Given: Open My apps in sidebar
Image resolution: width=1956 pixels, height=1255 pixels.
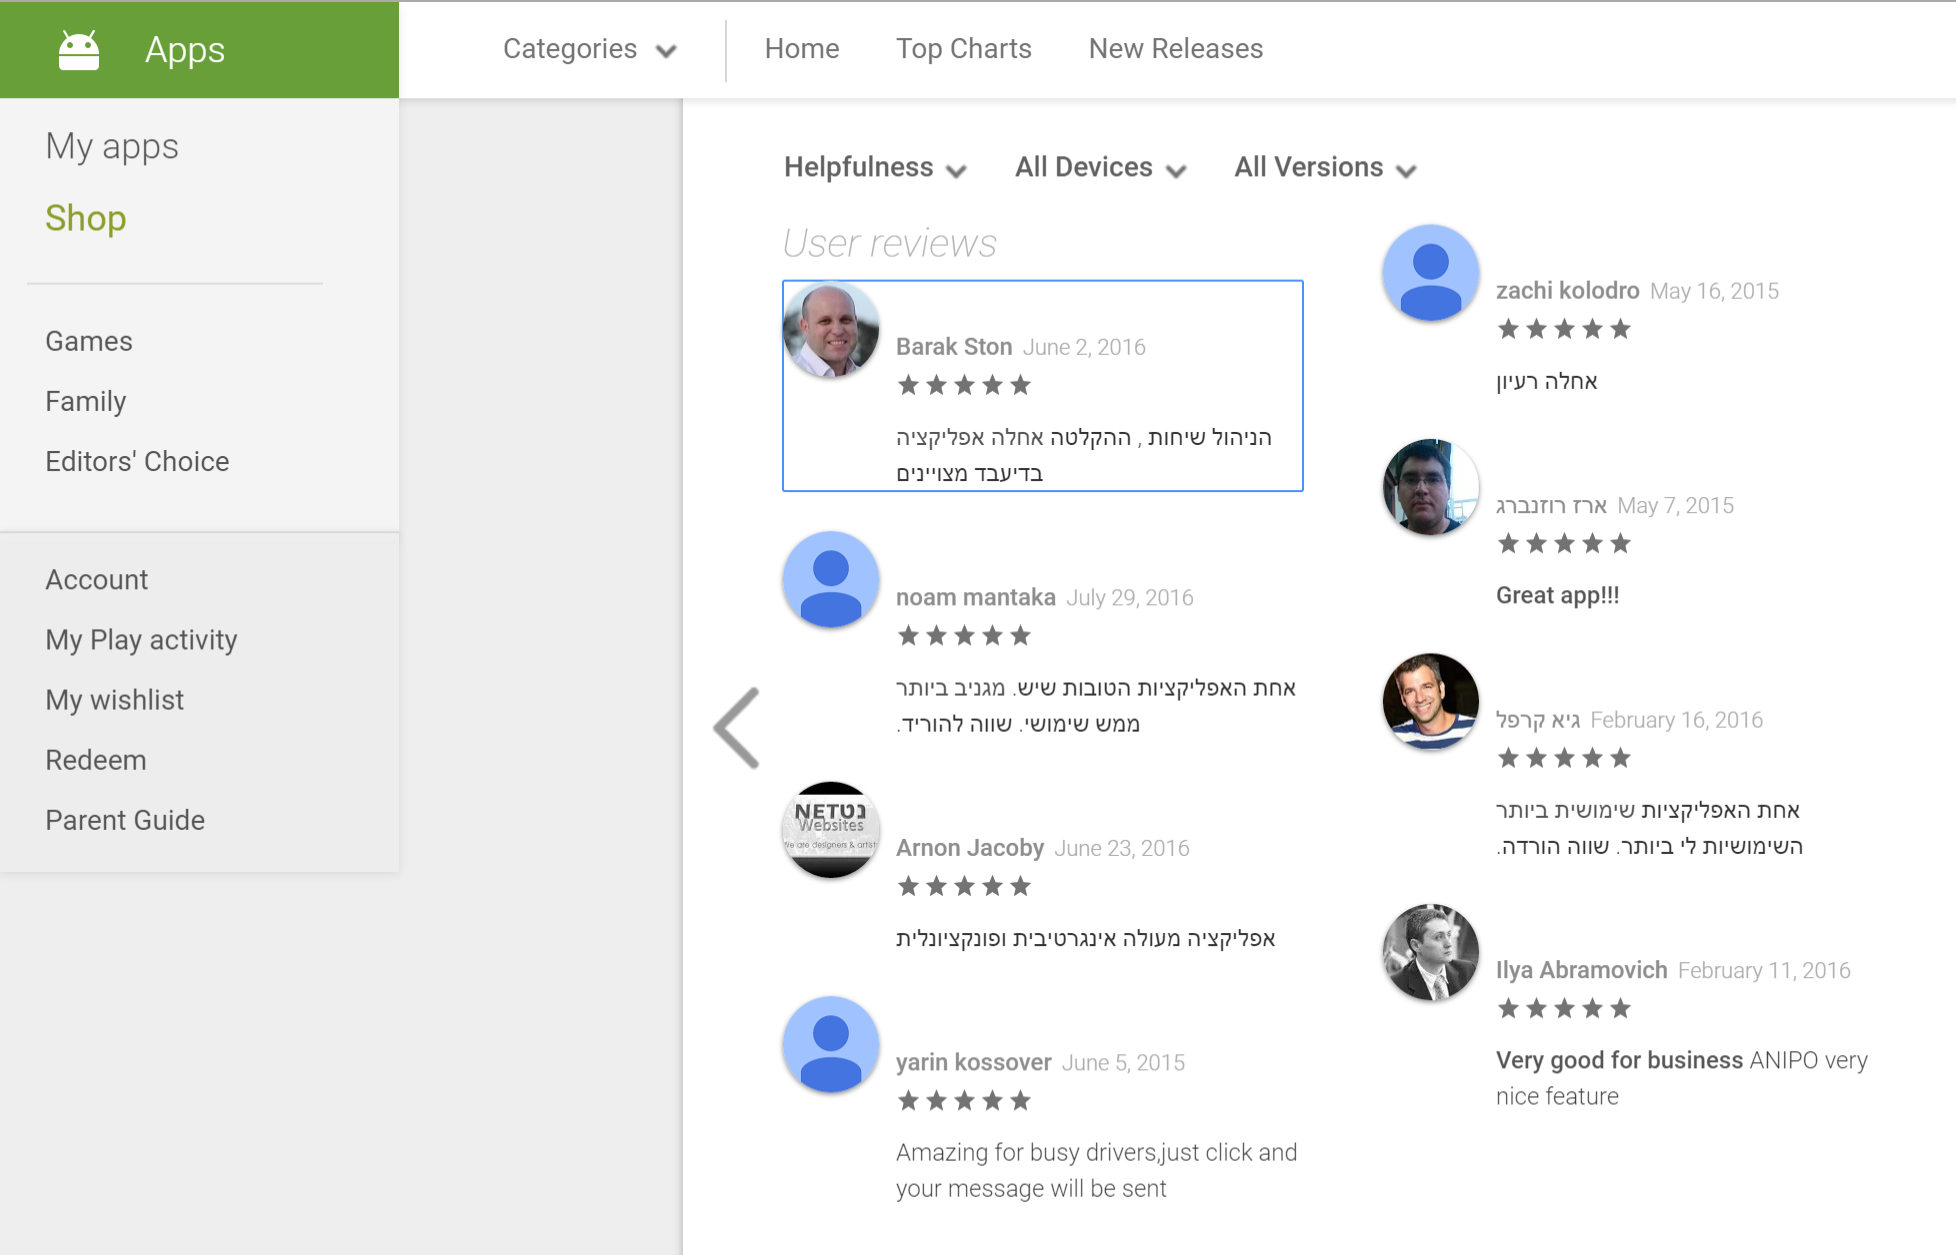Looking at the screenshot, I should [112, 147].
